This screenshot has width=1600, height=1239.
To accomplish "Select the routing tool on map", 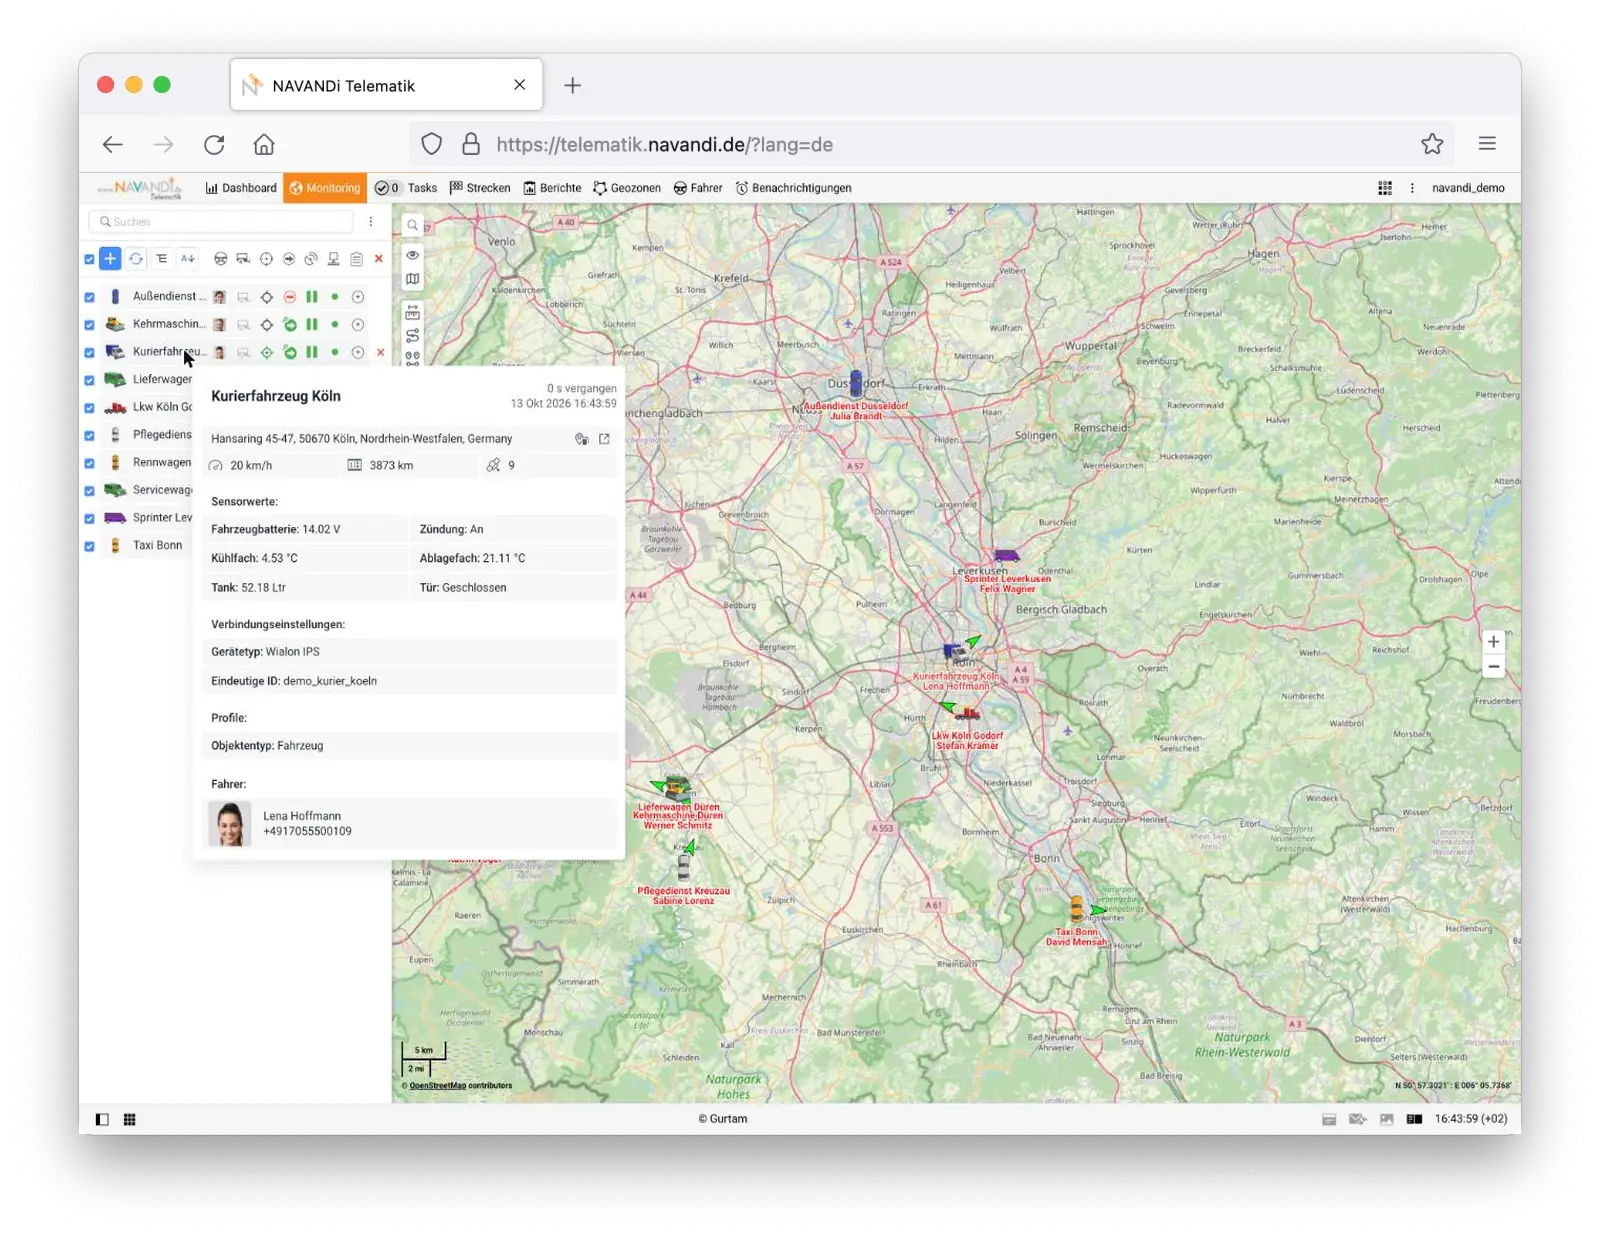I will (412, 336).
